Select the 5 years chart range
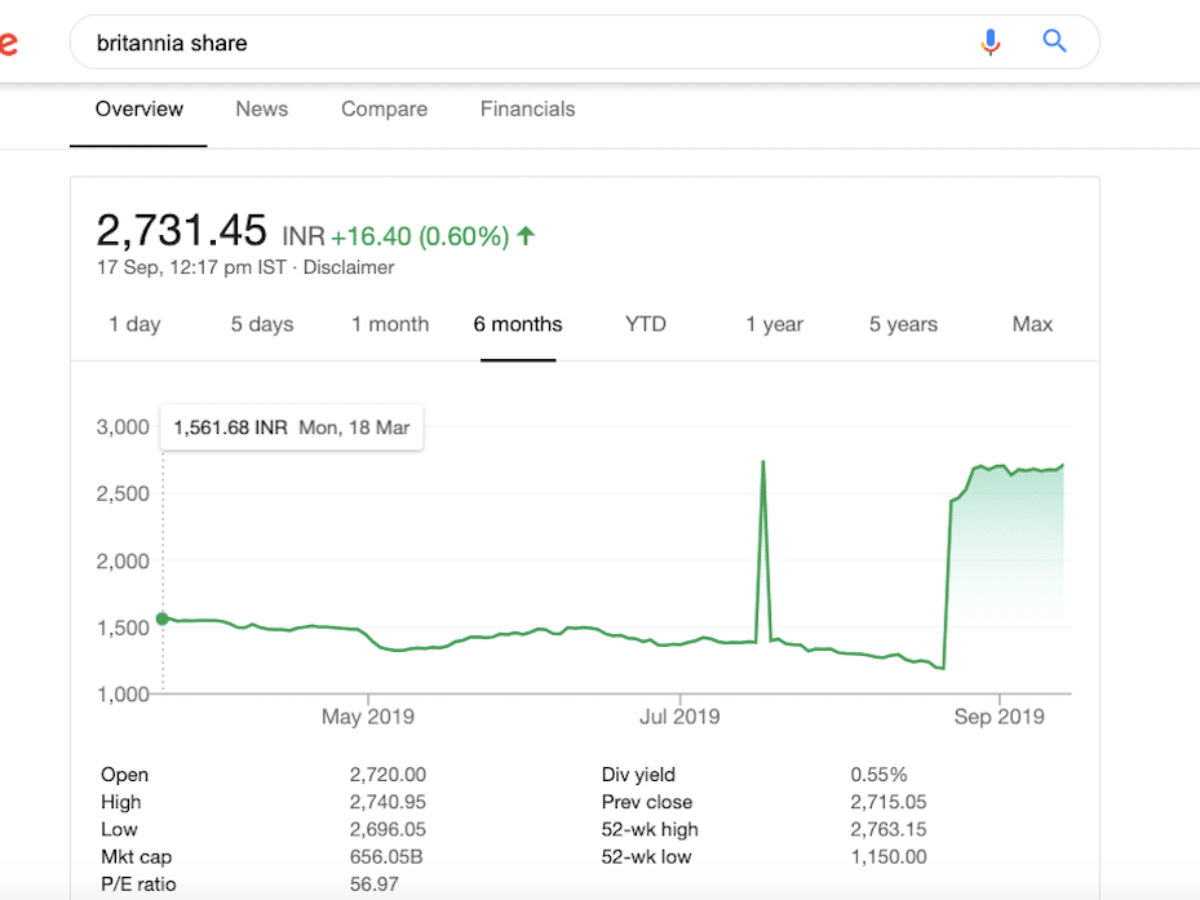Screen dimensions: 1200x900 (903, 324)
